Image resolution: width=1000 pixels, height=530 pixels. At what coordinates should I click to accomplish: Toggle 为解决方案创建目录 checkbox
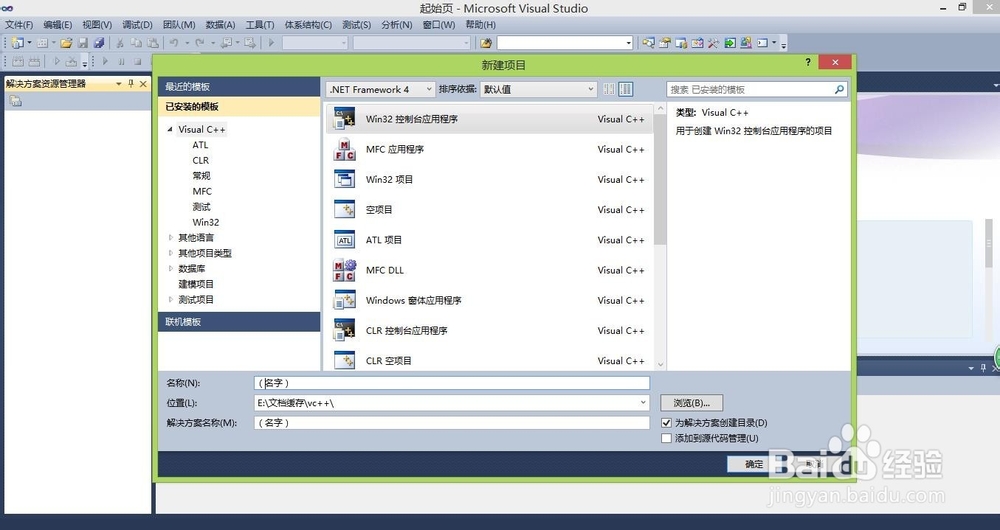[666, 423]
